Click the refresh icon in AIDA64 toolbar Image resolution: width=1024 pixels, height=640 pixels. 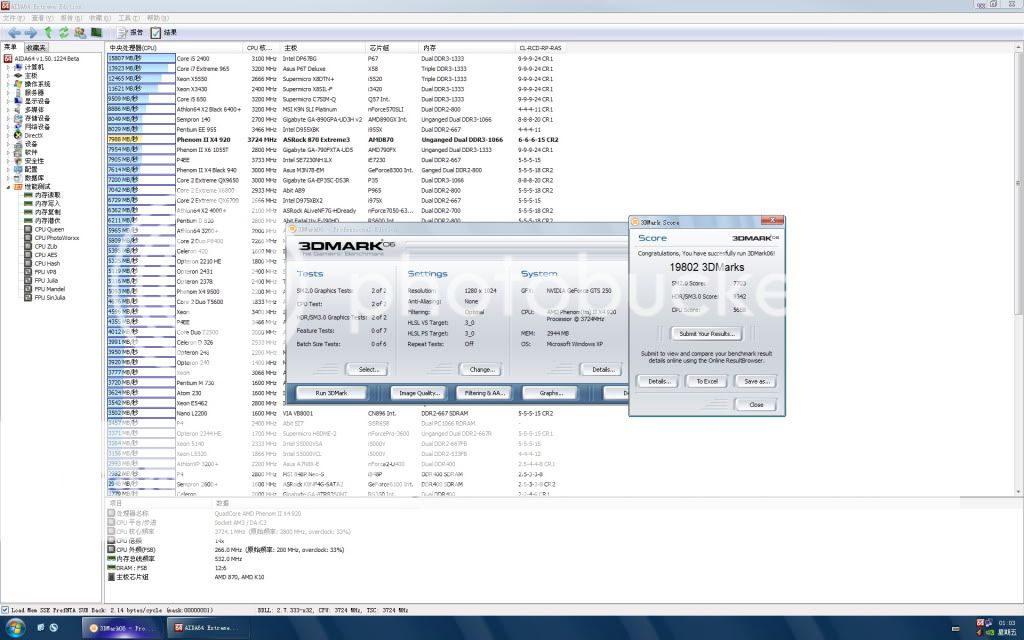point(63,33)
